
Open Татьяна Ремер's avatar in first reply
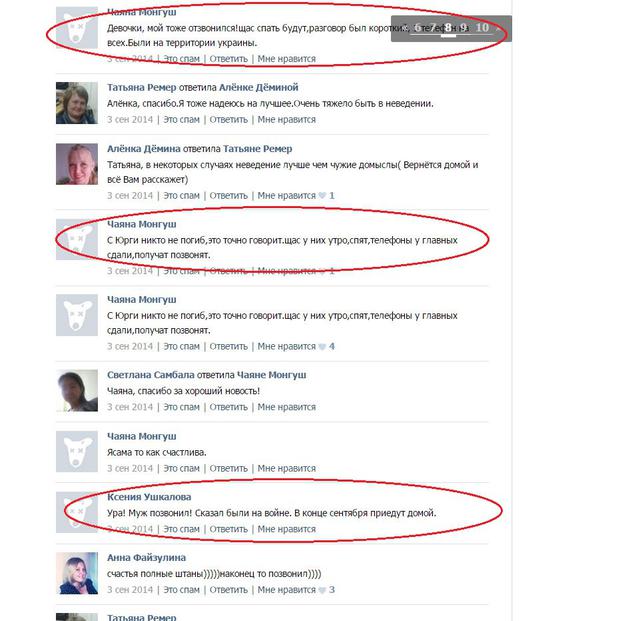click(x=77, y=103)
